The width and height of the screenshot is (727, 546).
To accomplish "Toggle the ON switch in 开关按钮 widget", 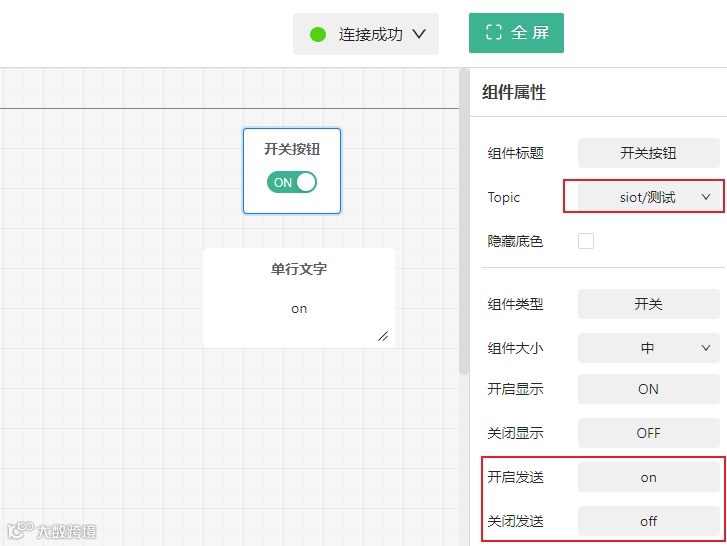I will click(x=292, y=182).
